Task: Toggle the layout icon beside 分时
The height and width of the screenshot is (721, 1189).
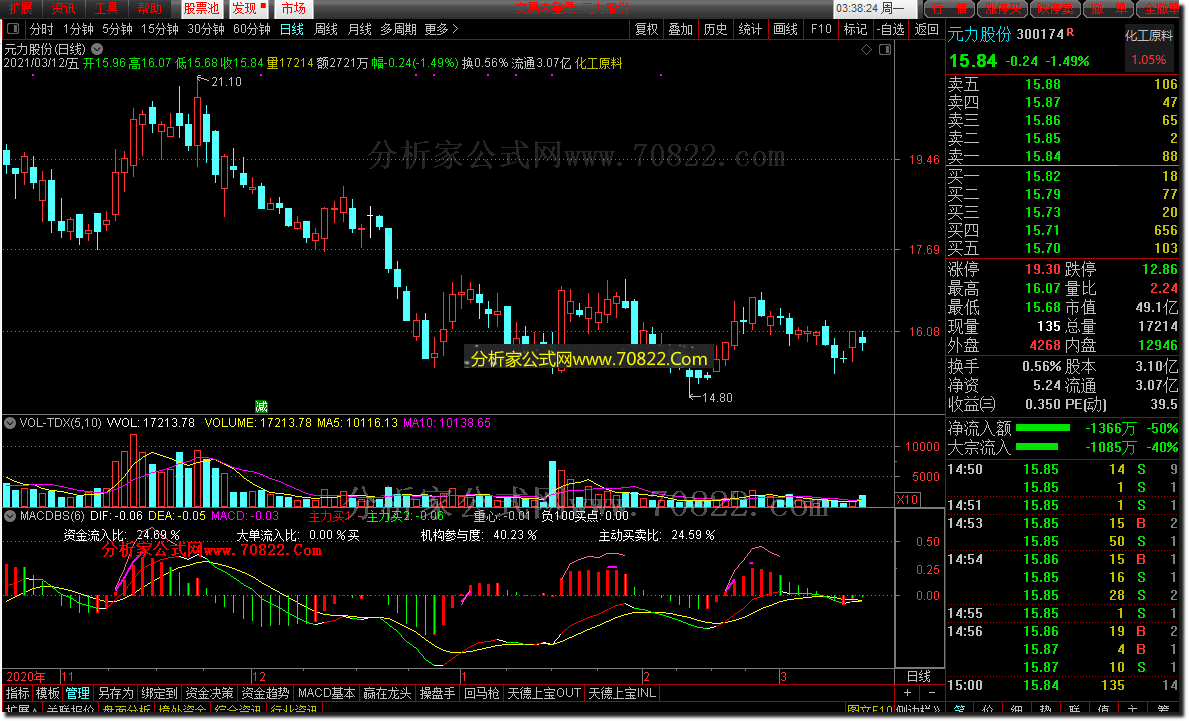Action: pos(13,29)
